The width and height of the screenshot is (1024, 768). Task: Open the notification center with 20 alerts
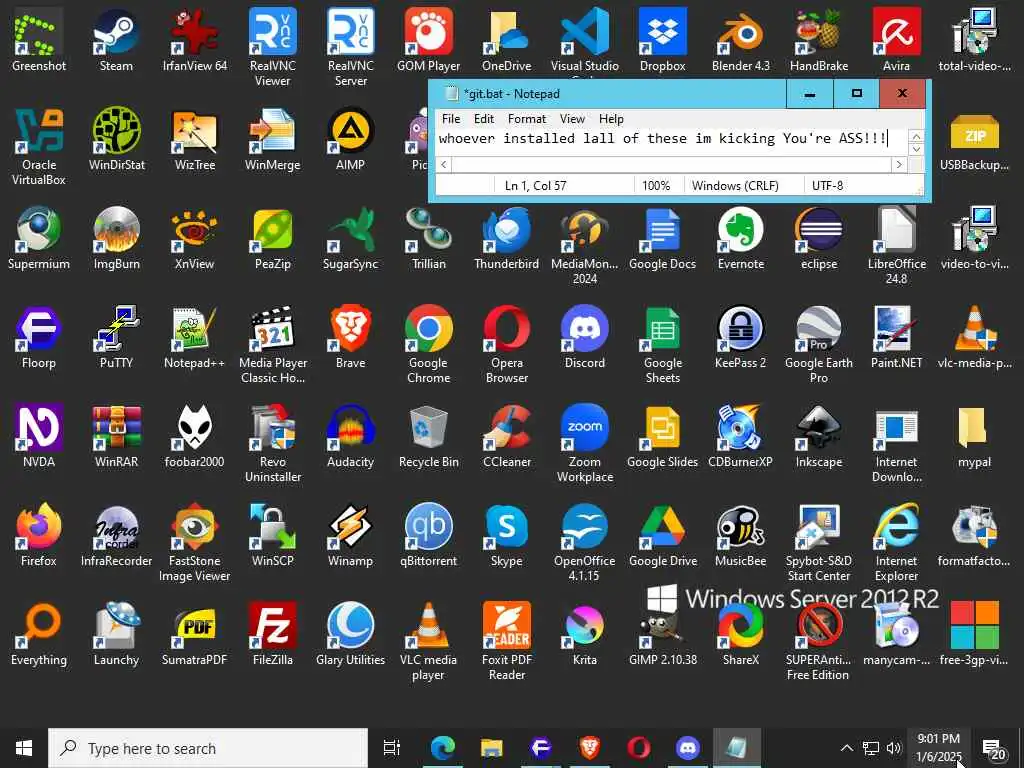pos(995,749)
